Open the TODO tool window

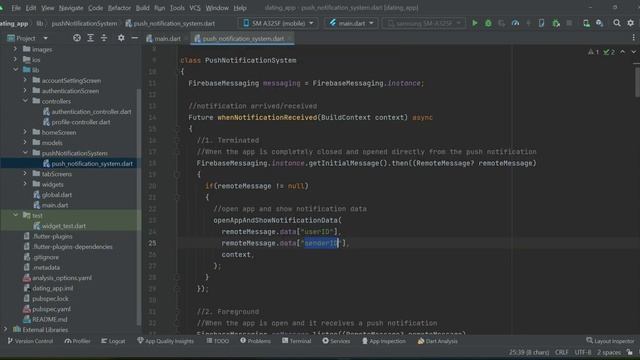click(218, 341)
